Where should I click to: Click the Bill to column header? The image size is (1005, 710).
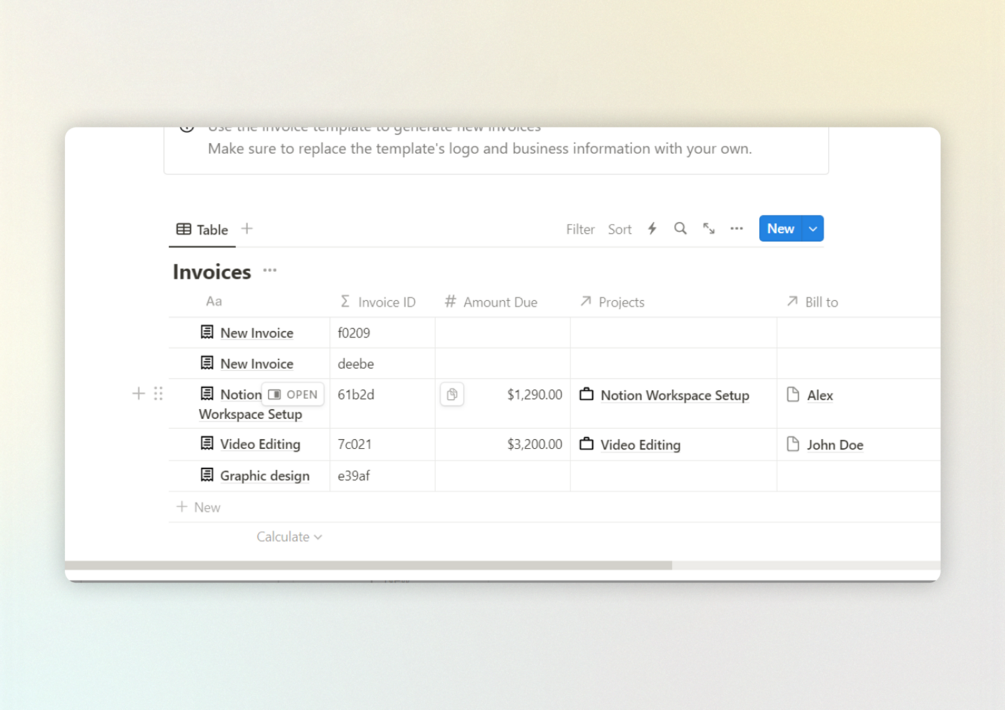812,302
